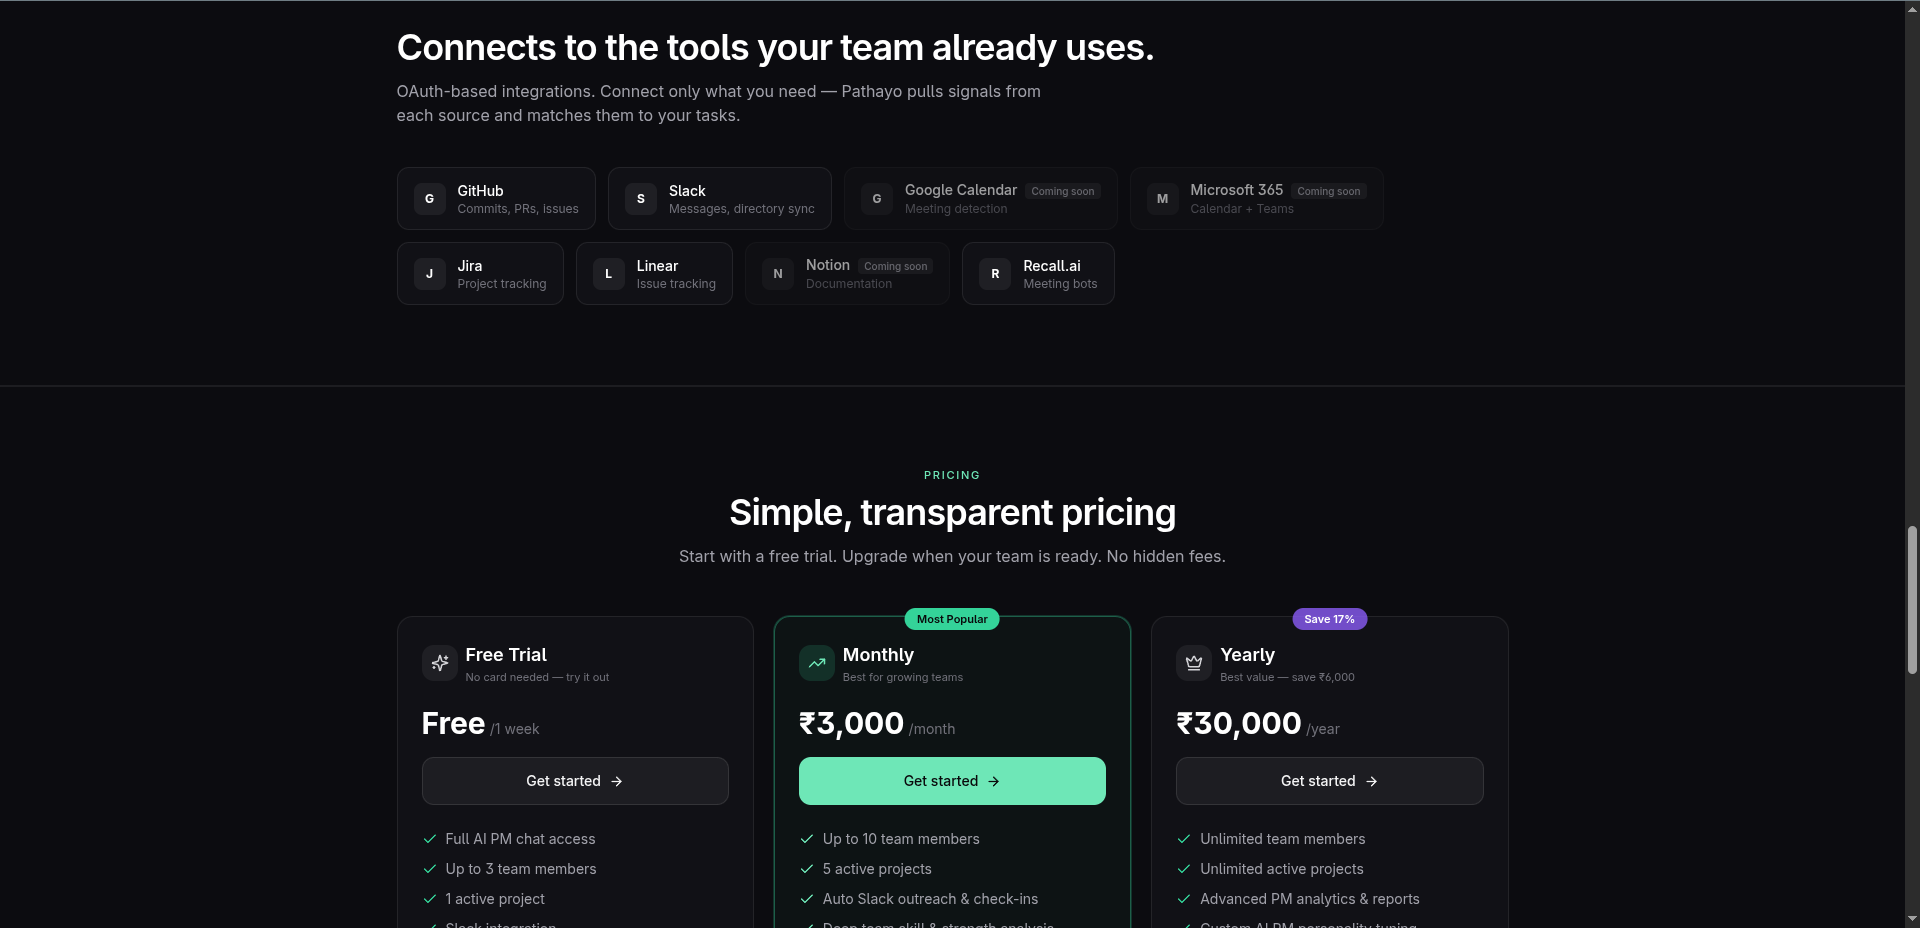This screenshot has width=1920, height=928.
Task: Click Get started on Free Trial plan
Action: (x=575, y=781)
